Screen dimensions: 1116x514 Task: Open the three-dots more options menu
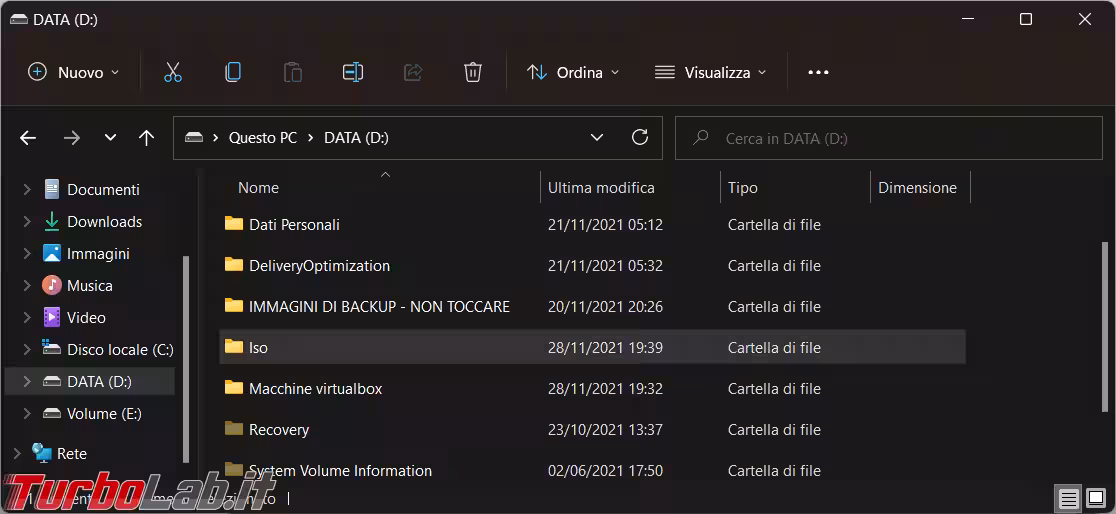[x=818, y=72]
